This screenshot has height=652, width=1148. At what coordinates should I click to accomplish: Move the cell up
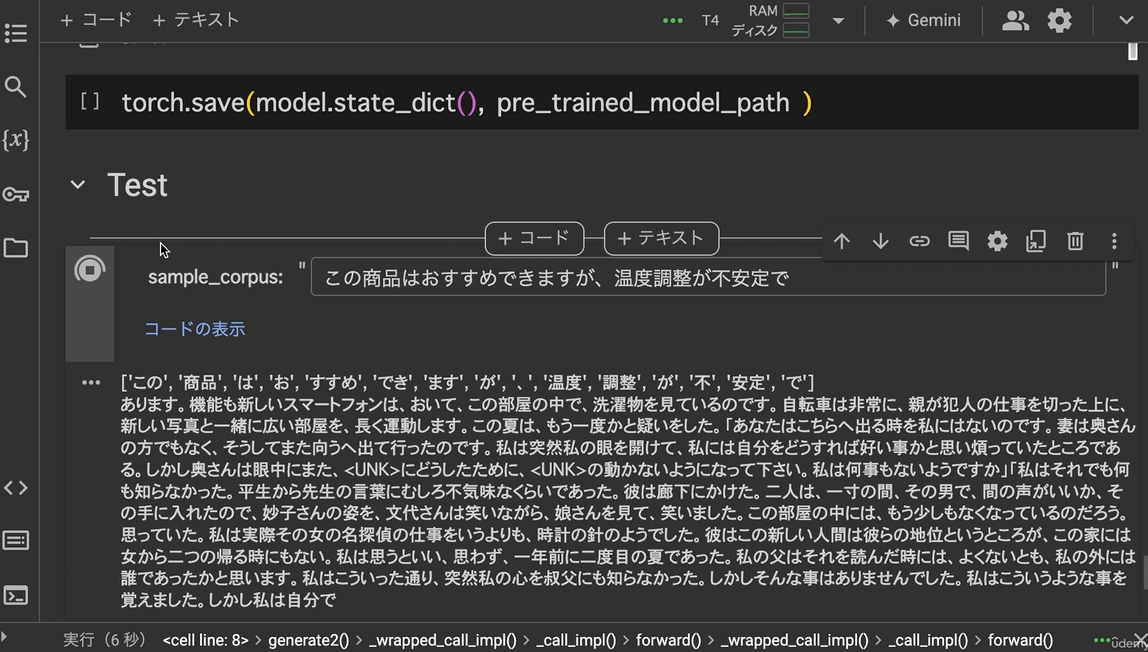click(x=842, y=241)
